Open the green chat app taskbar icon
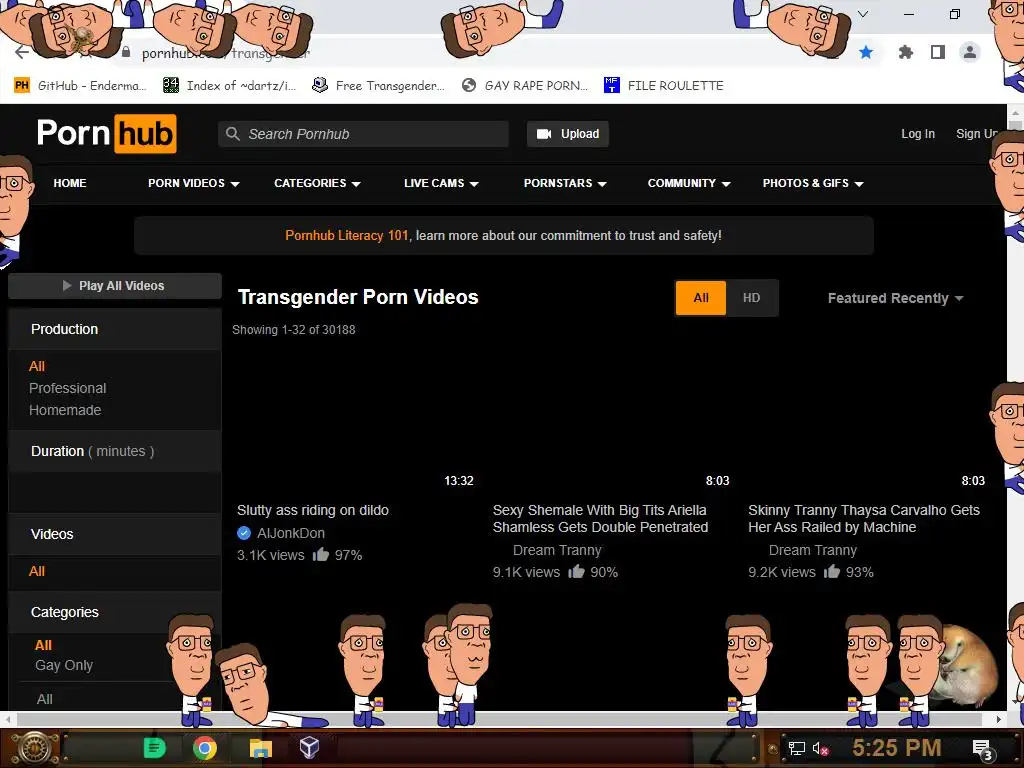The width and height of the screenshot is (1024, 768). pos(155,748)
